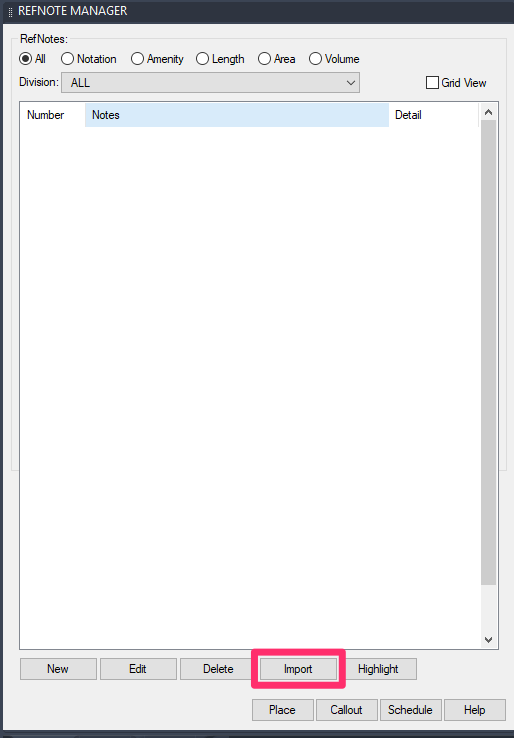Click the scrollbar up arrow
The height and width of the screenshot is (738, 514).
click(489, 112)
